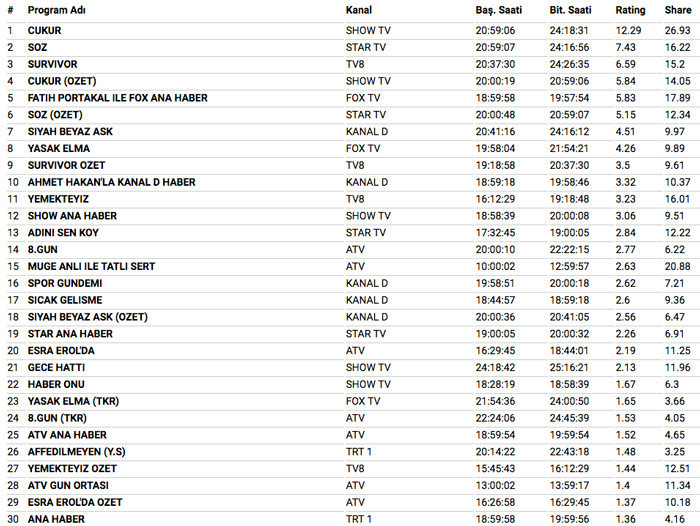Click the SURVIVOR program row title
Image resolution: width=700 pixels, height=526 pixels.
[52, 64]
